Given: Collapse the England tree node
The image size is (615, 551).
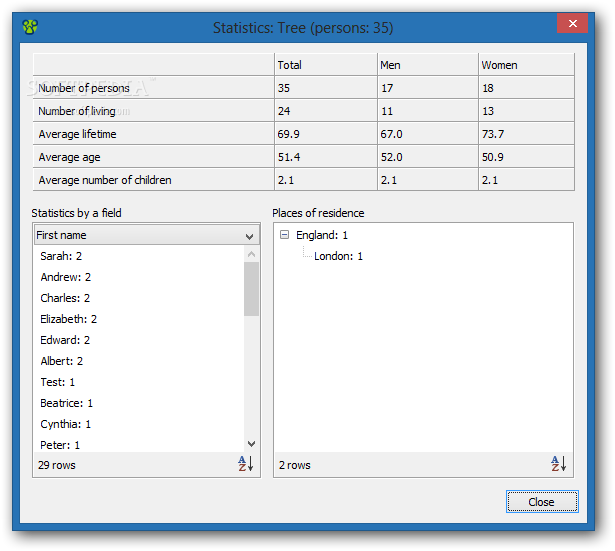Looking at the screenshot, I should click(284, 235).
